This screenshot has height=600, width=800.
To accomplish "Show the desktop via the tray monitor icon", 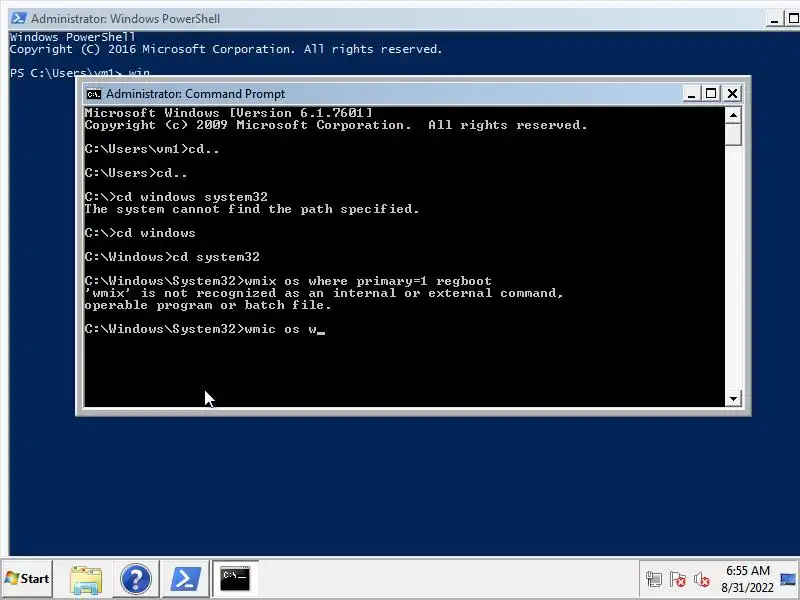I will [788, 579].
